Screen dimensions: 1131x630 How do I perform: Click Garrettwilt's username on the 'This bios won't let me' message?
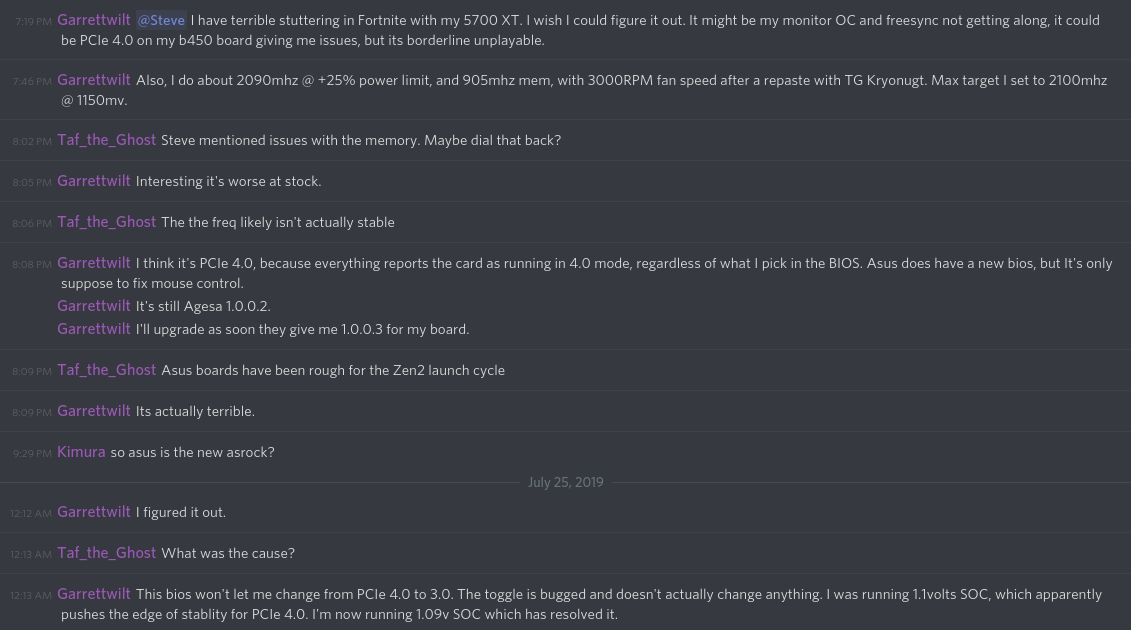(x=94, y=594)
